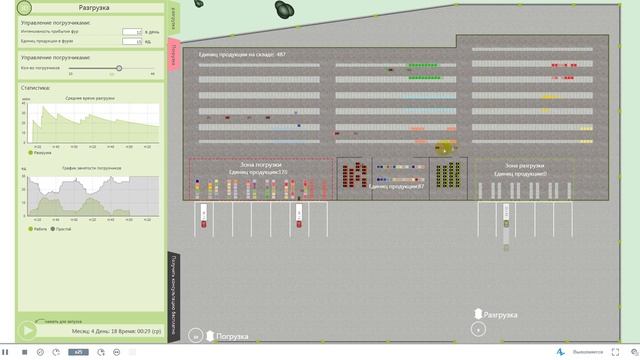
Task: Click the Разгрузка chart legend item
Action: click(x=40, y=153)
